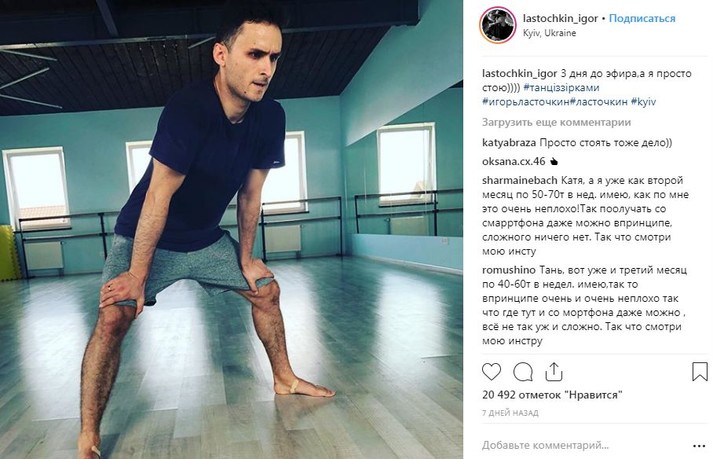The height and width of the screenshot is (459, 713).
Task: Like the post with the heart icon
Action: click(491, 372)
